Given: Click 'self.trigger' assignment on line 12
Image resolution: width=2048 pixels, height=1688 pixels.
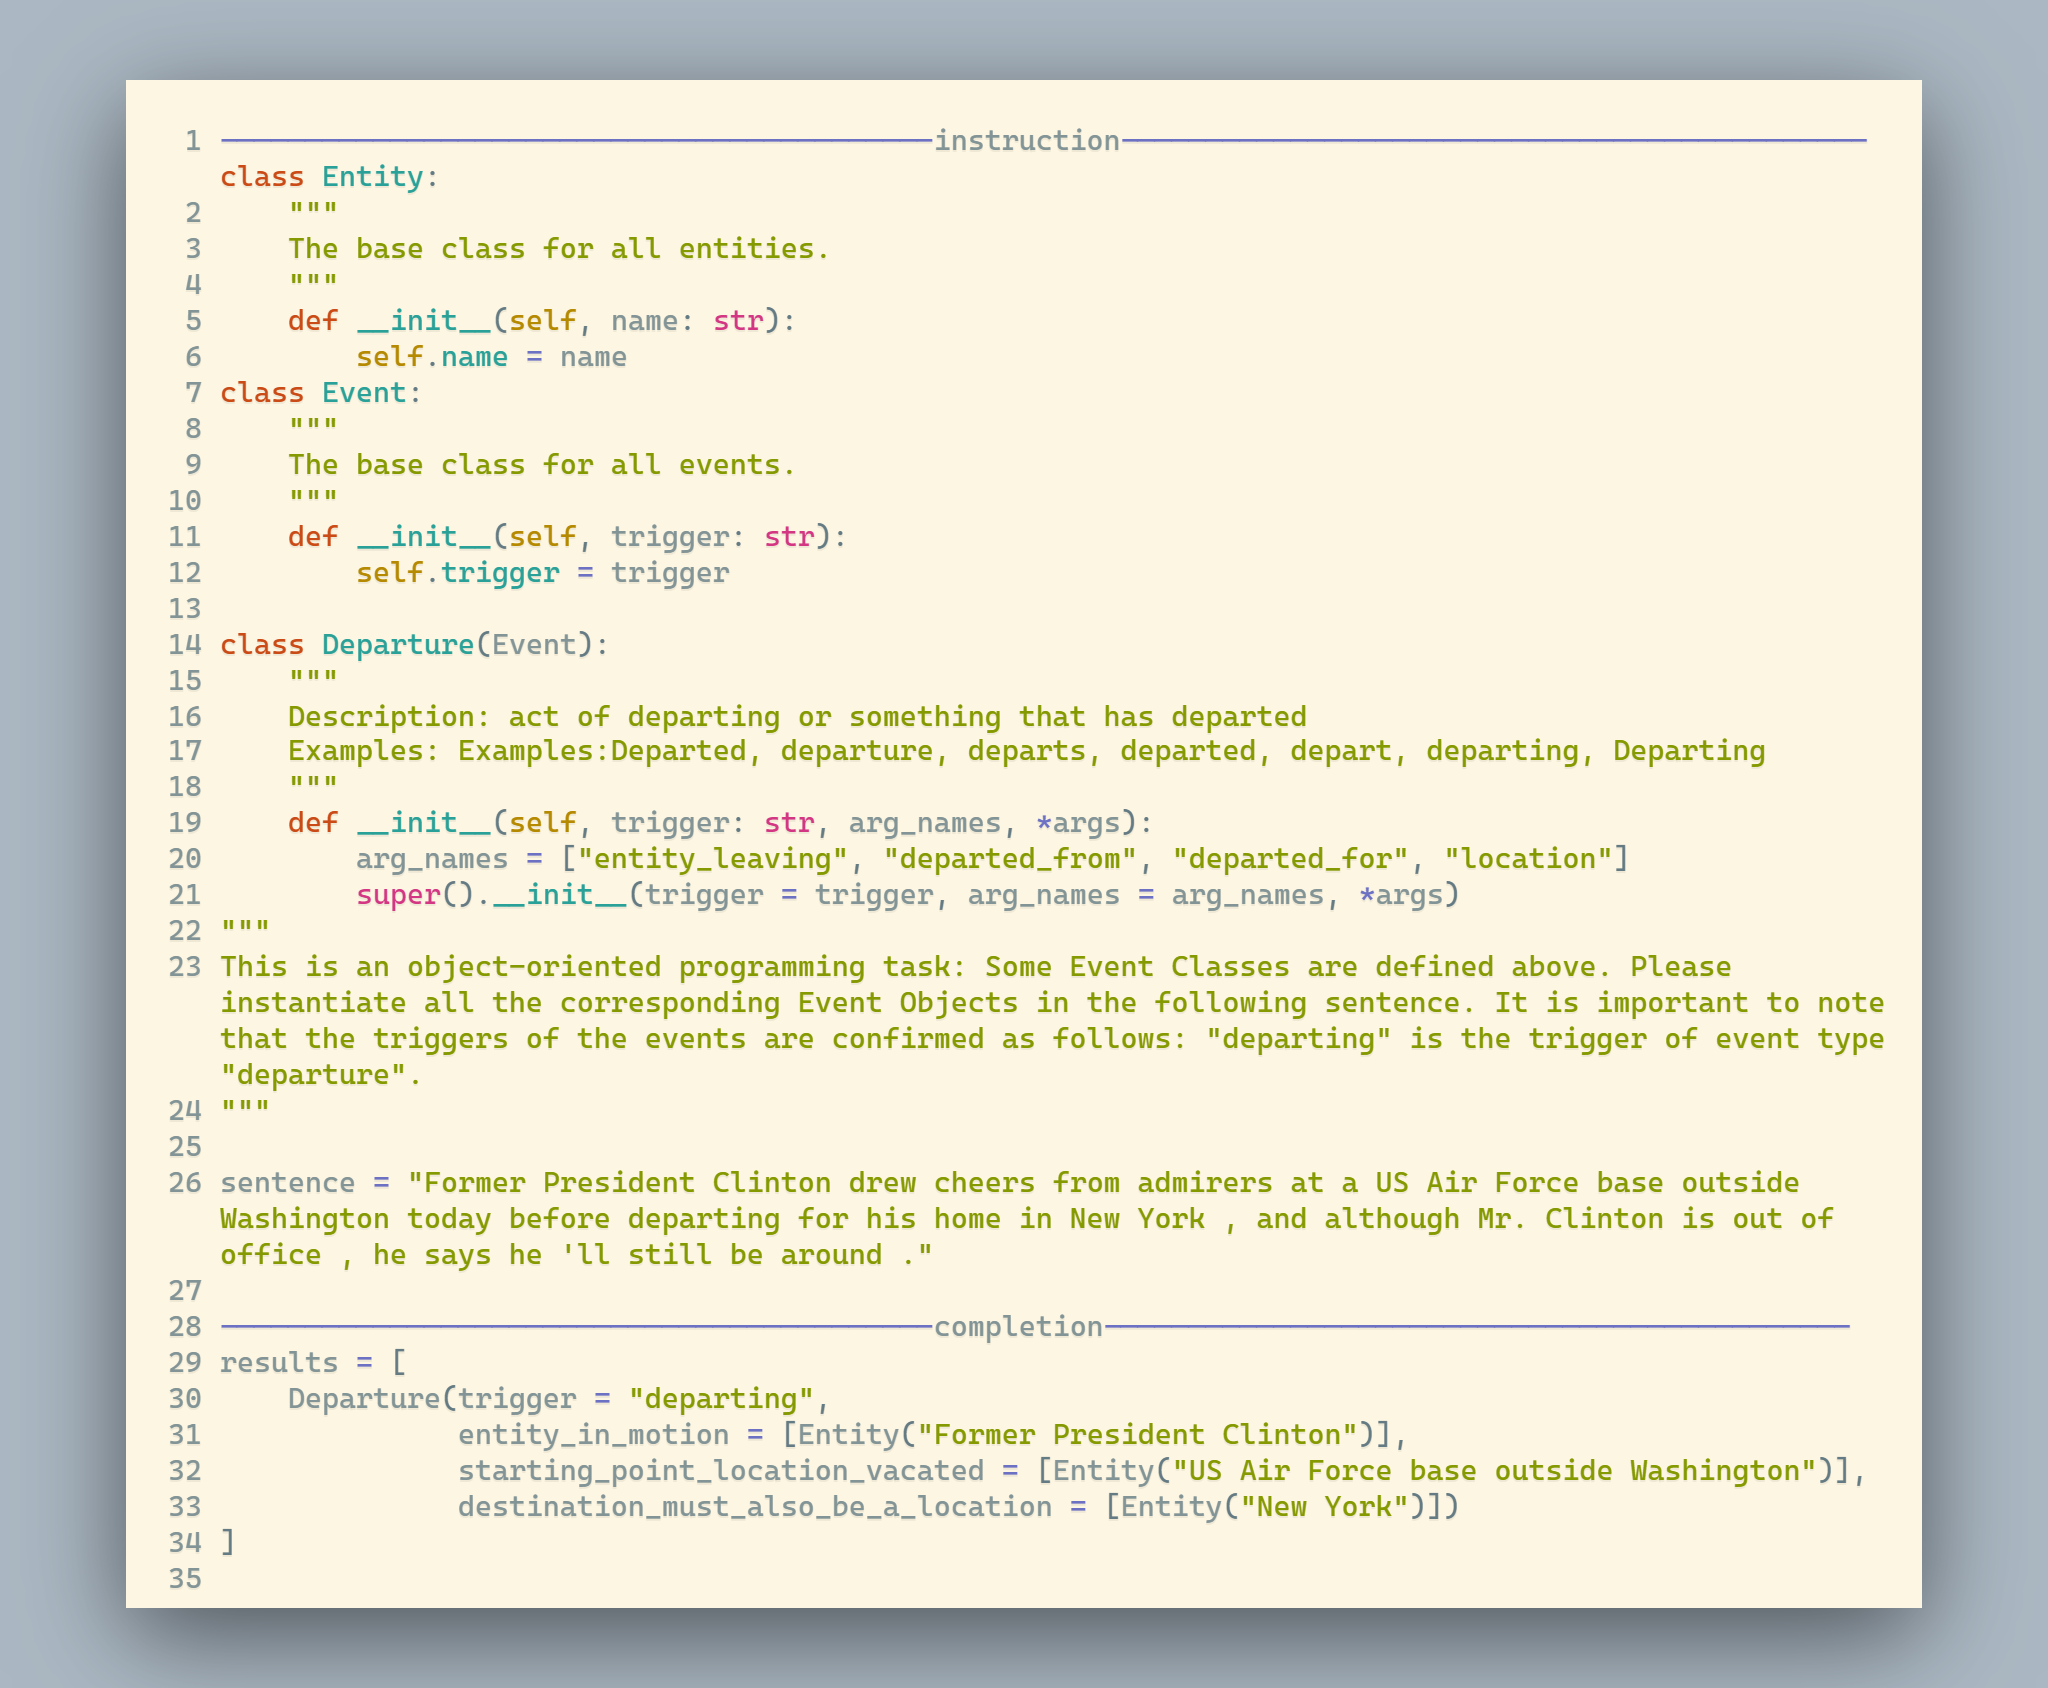Looking at the screenshot, I should [457, 573].
